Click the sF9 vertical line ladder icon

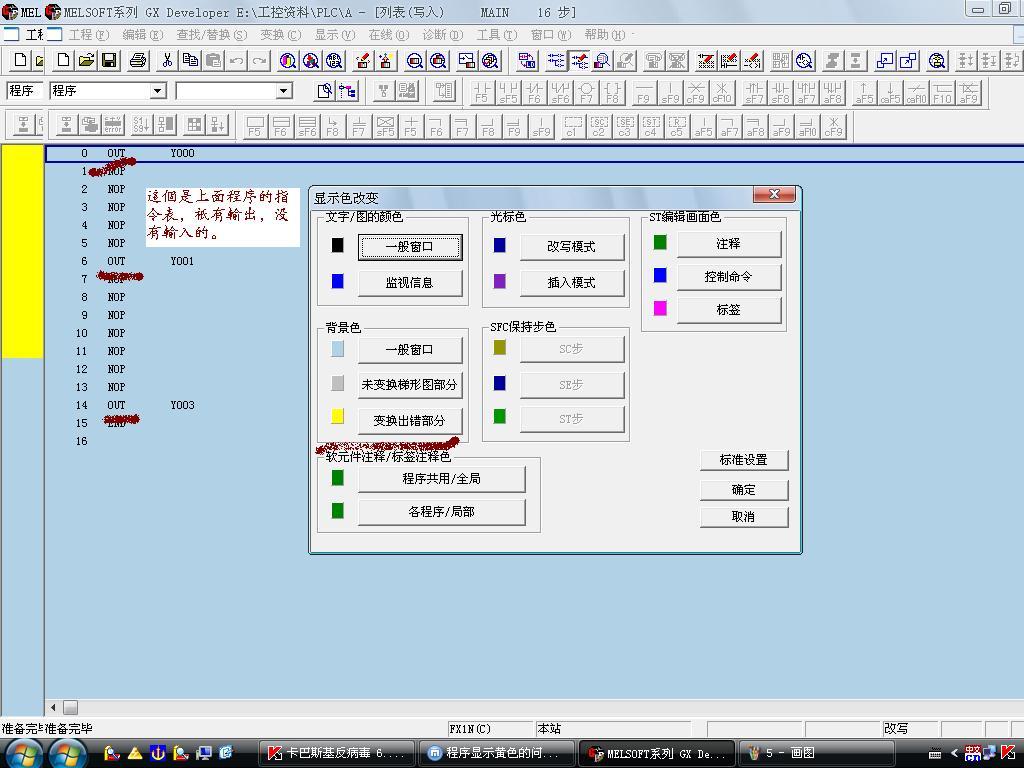click(x=669, y=93)
